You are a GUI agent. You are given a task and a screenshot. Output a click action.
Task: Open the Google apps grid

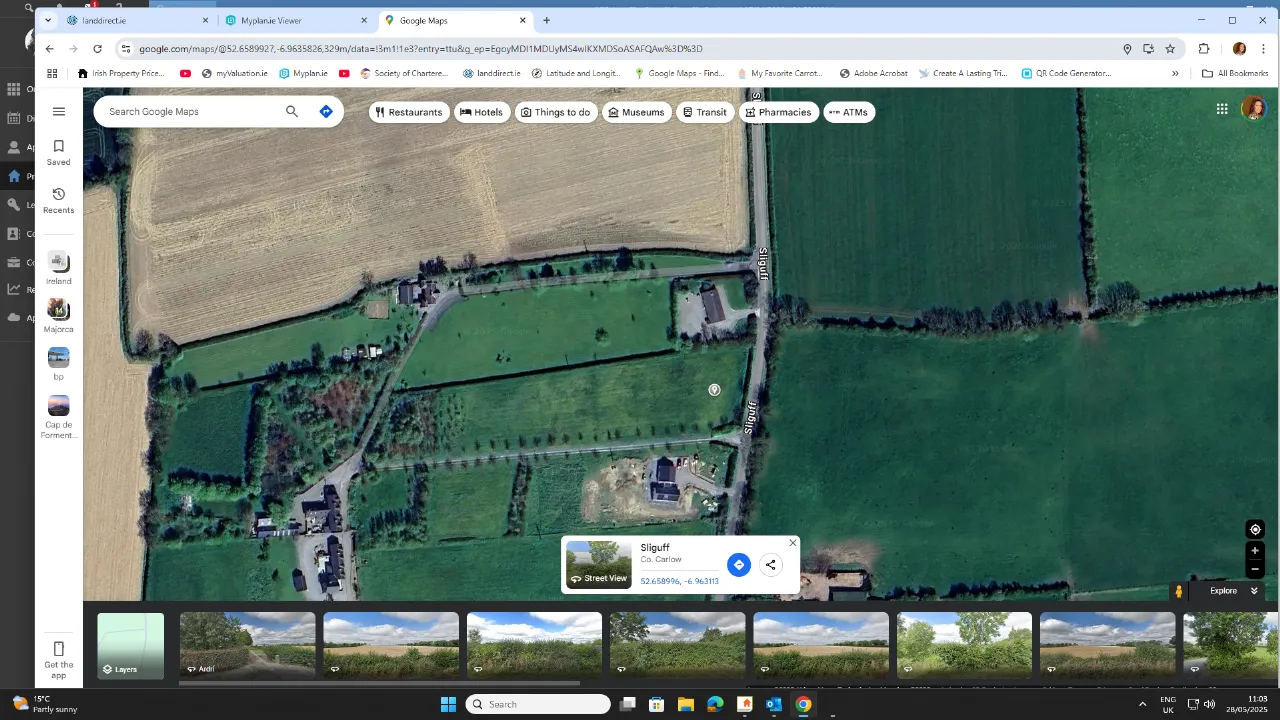[x=1221, y=108]
